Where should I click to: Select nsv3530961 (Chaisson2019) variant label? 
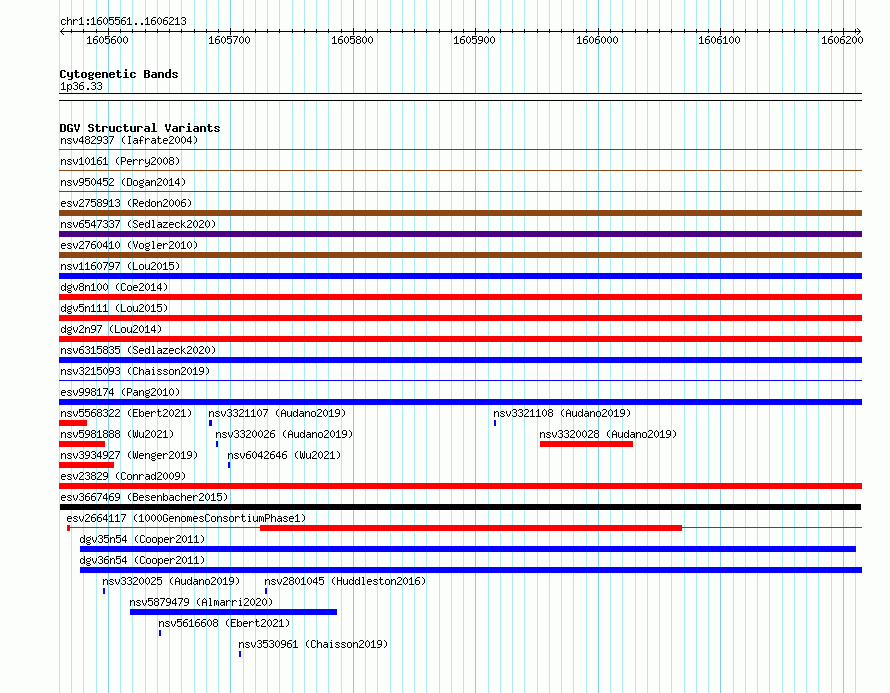click(x=313, y=644)
